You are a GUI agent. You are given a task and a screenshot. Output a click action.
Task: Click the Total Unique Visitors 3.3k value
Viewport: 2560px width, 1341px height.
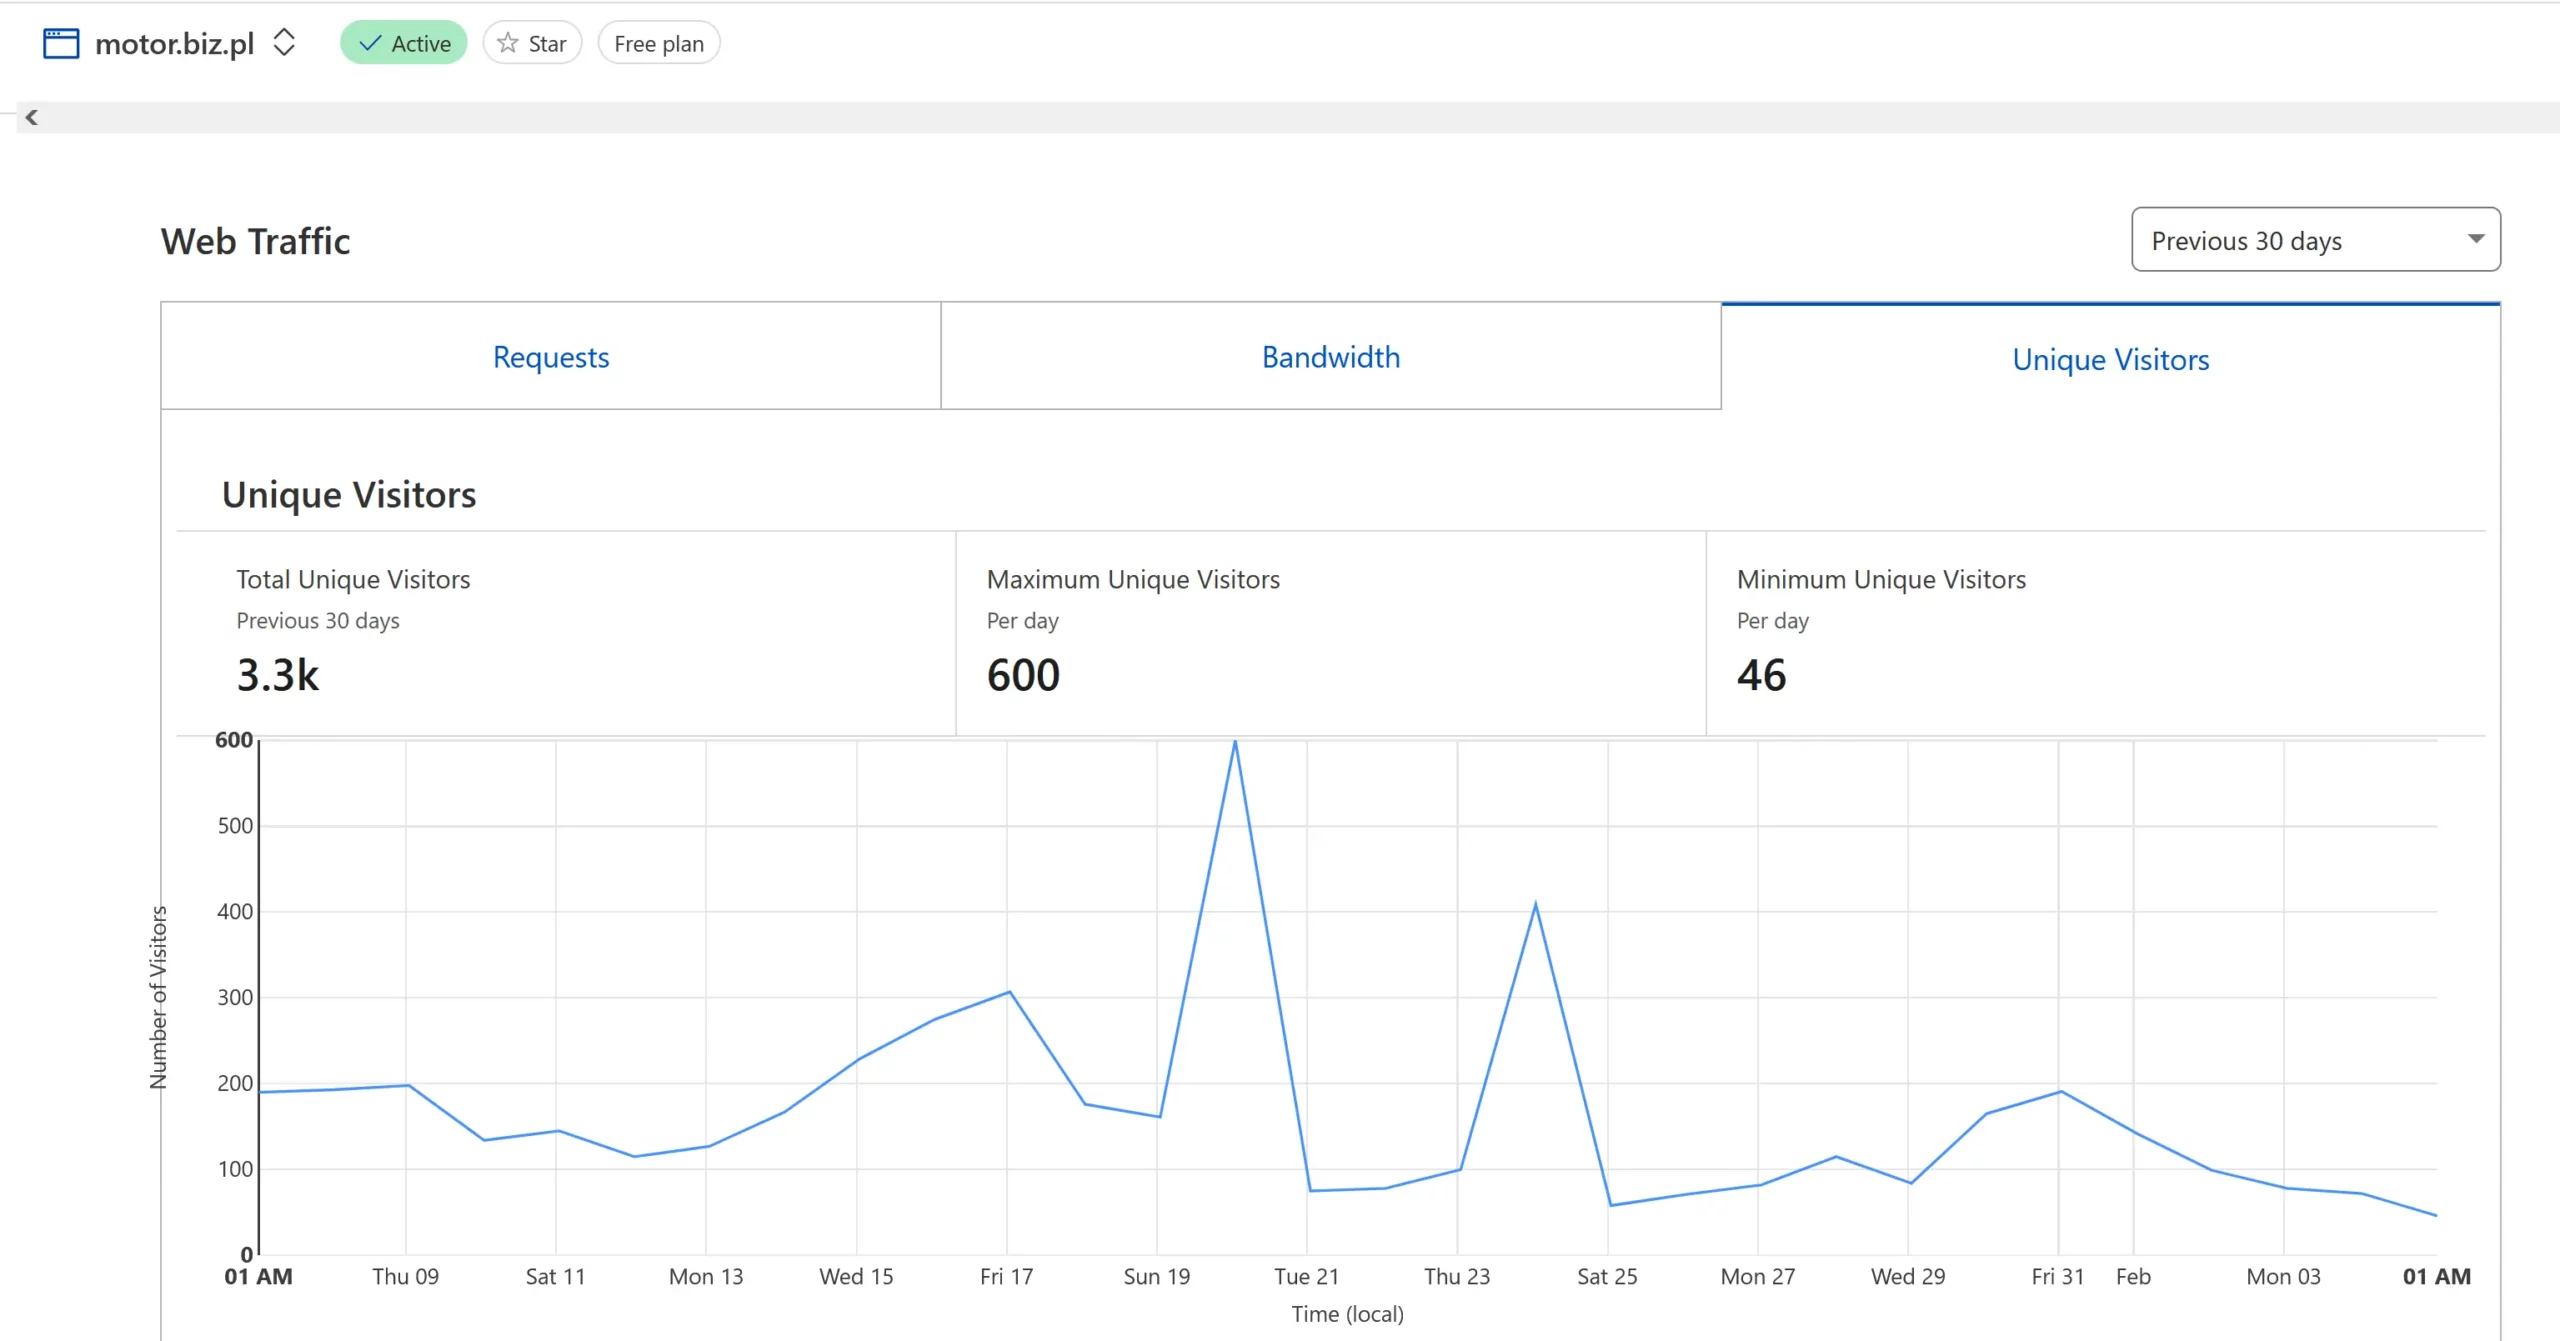[278, 675]
